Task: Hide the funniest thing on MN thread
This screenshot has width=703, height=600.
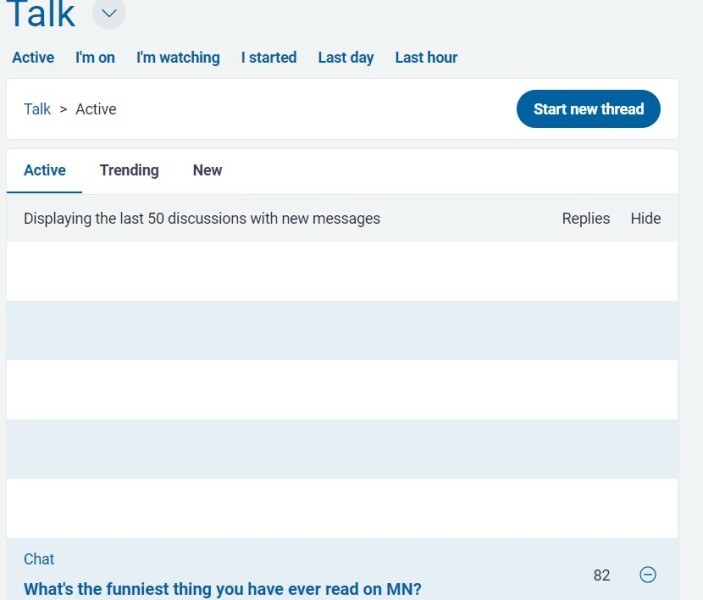Action: 647,574
